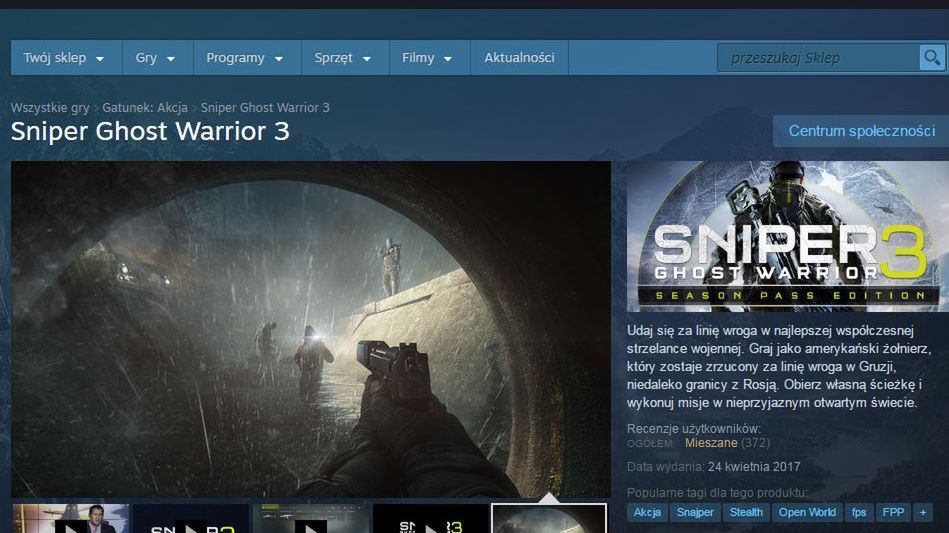949x533 pixels.
Task: Select the Open World tag
Action: click(807, 512)
